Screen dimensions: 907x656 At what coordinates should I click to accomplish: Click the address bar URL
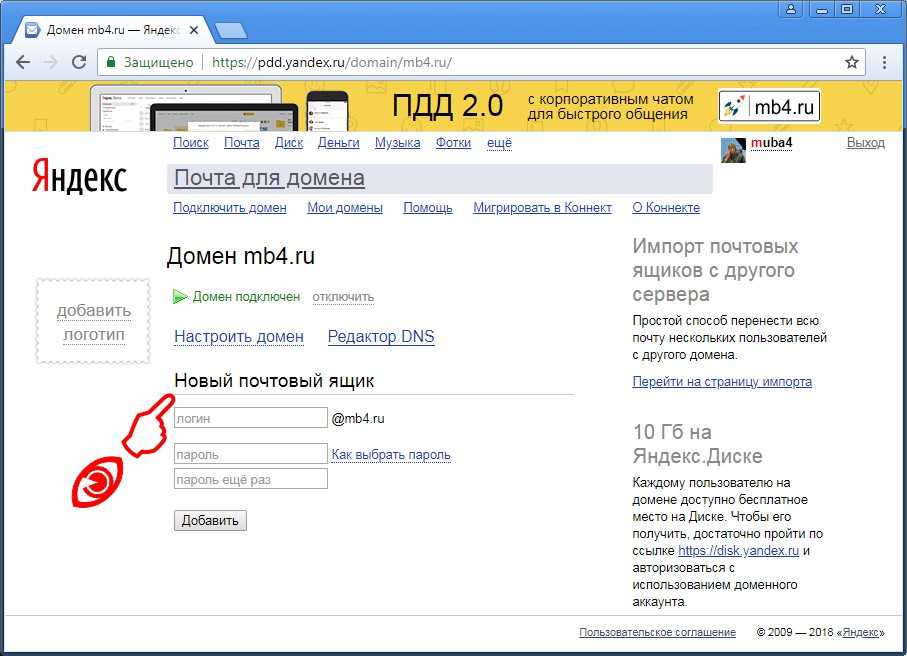331,62
